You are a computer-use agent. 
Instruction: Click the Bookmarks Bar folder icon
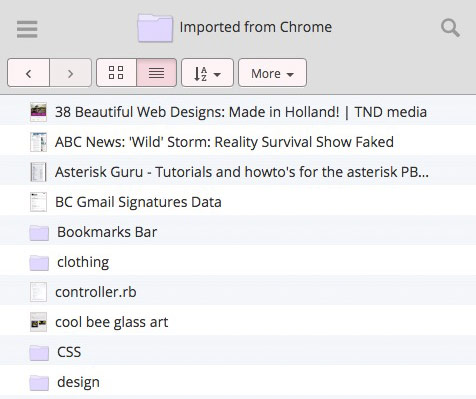click(39, 233)
